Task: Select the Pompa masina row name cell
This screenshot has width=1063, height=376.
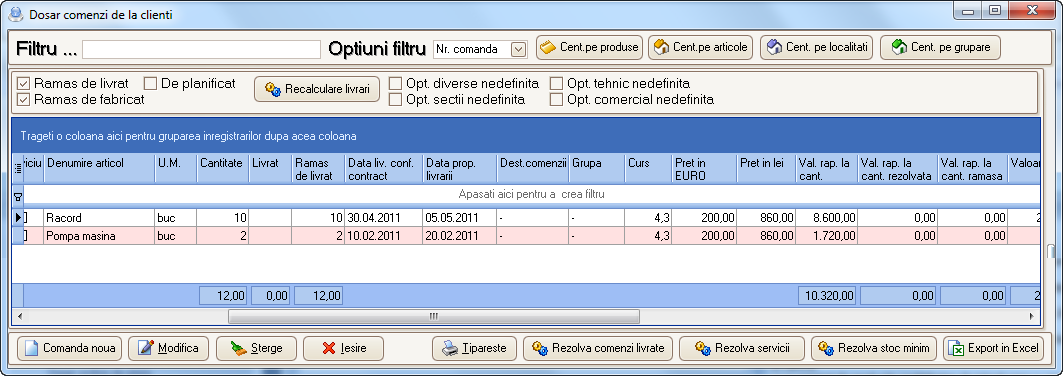Action: [100, 236]
